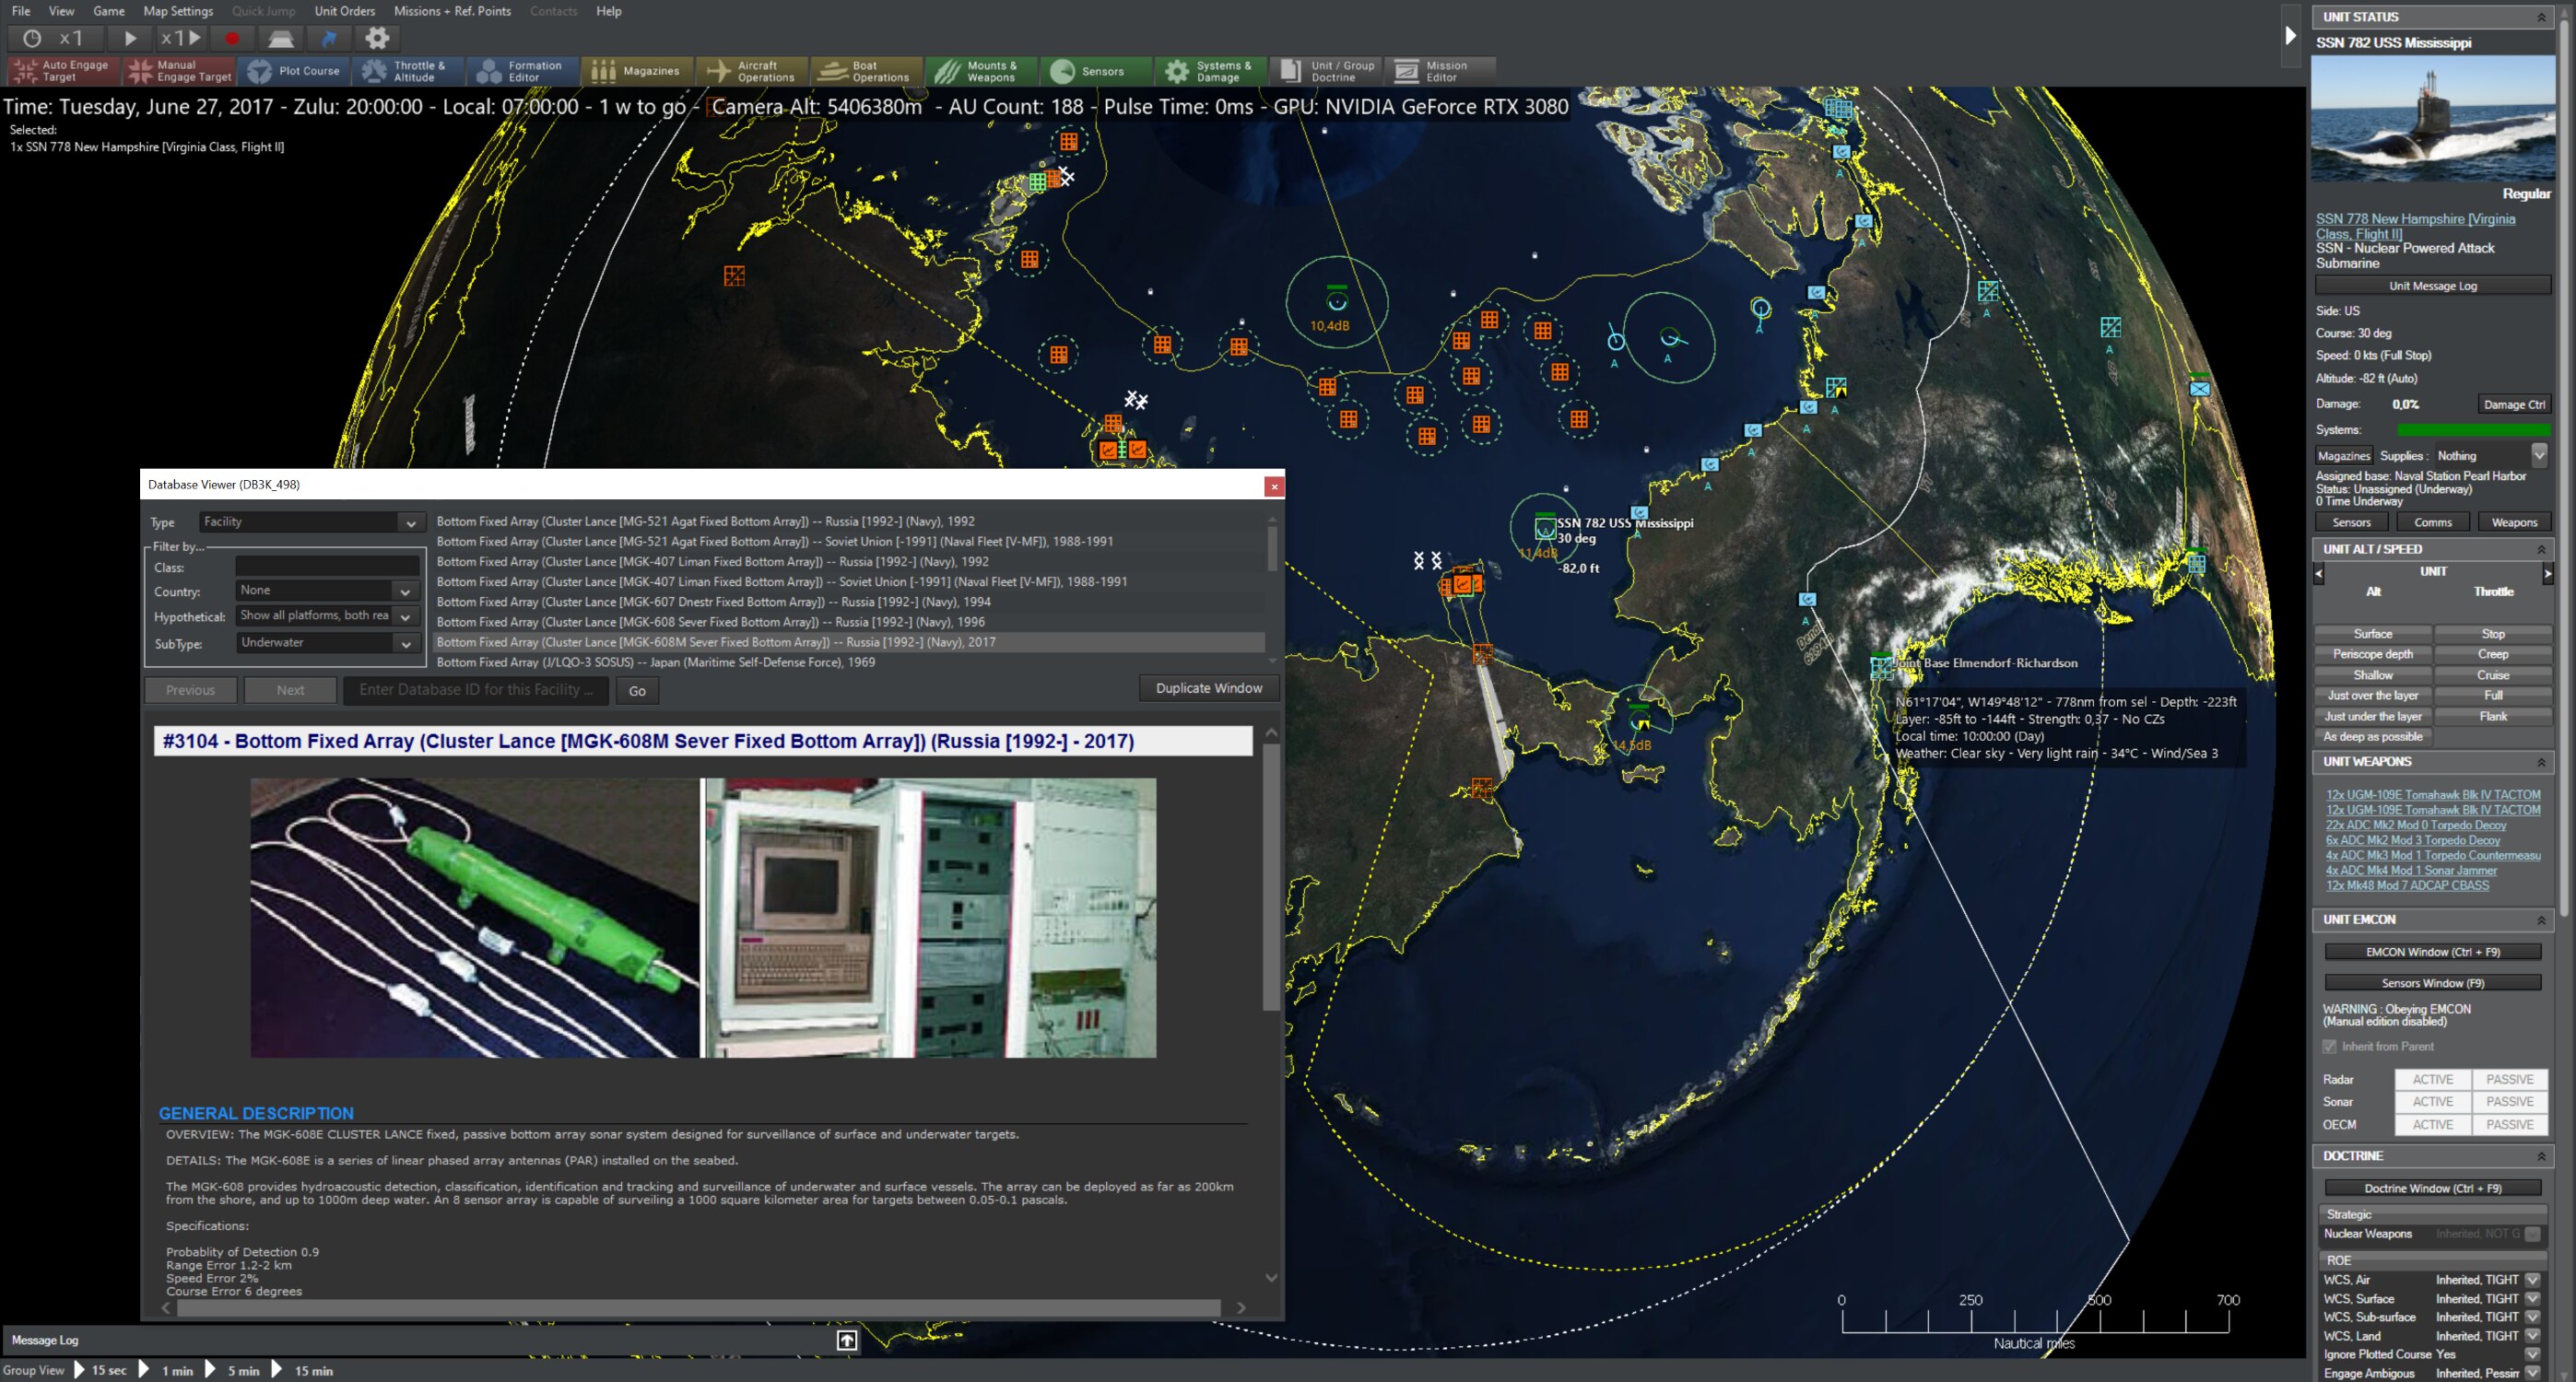Set Radar EMCON to ACTIVE
This screenshot has height=1382, width=2576.
pyautogui.click(x=2432, y=1079)
